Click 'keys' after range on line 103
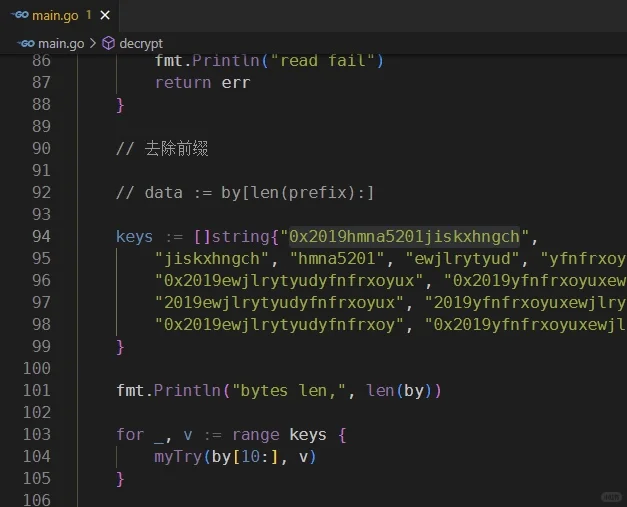Image resolution: width=627 pixels, height=507 pixels. pos(308,435)
